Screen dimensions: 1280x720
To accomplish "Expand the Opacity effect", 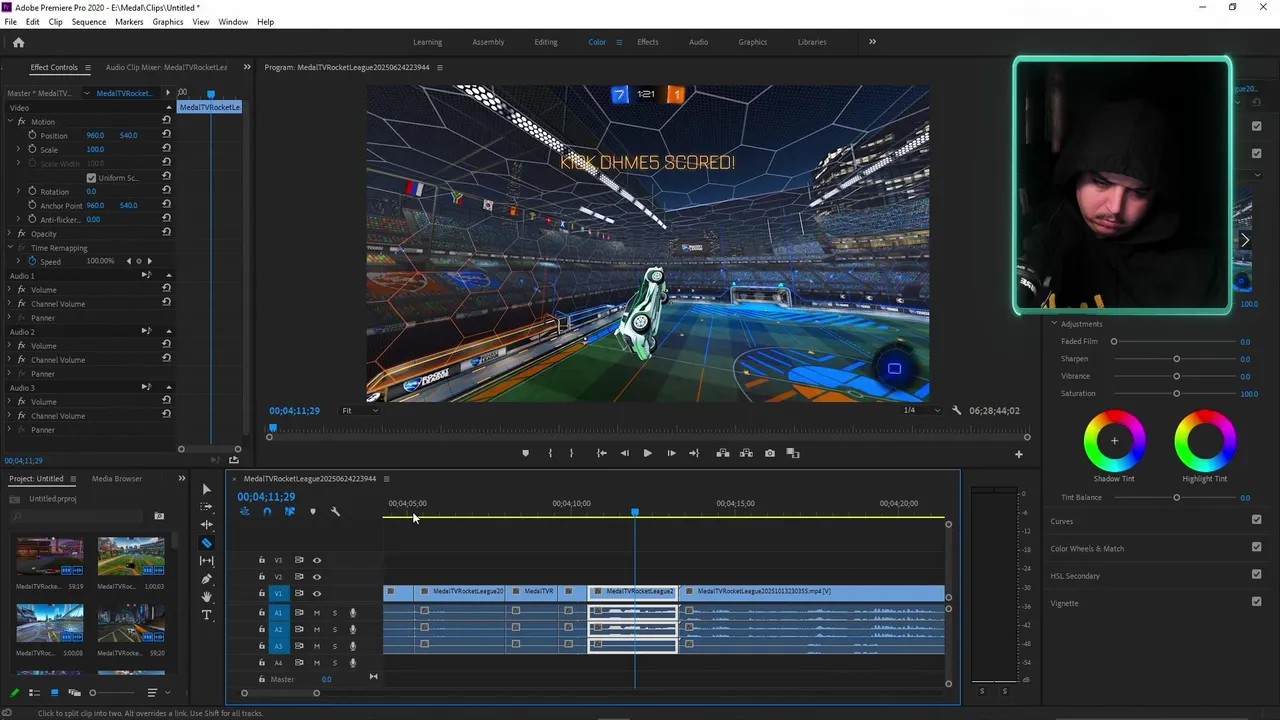I will [10, 234].
